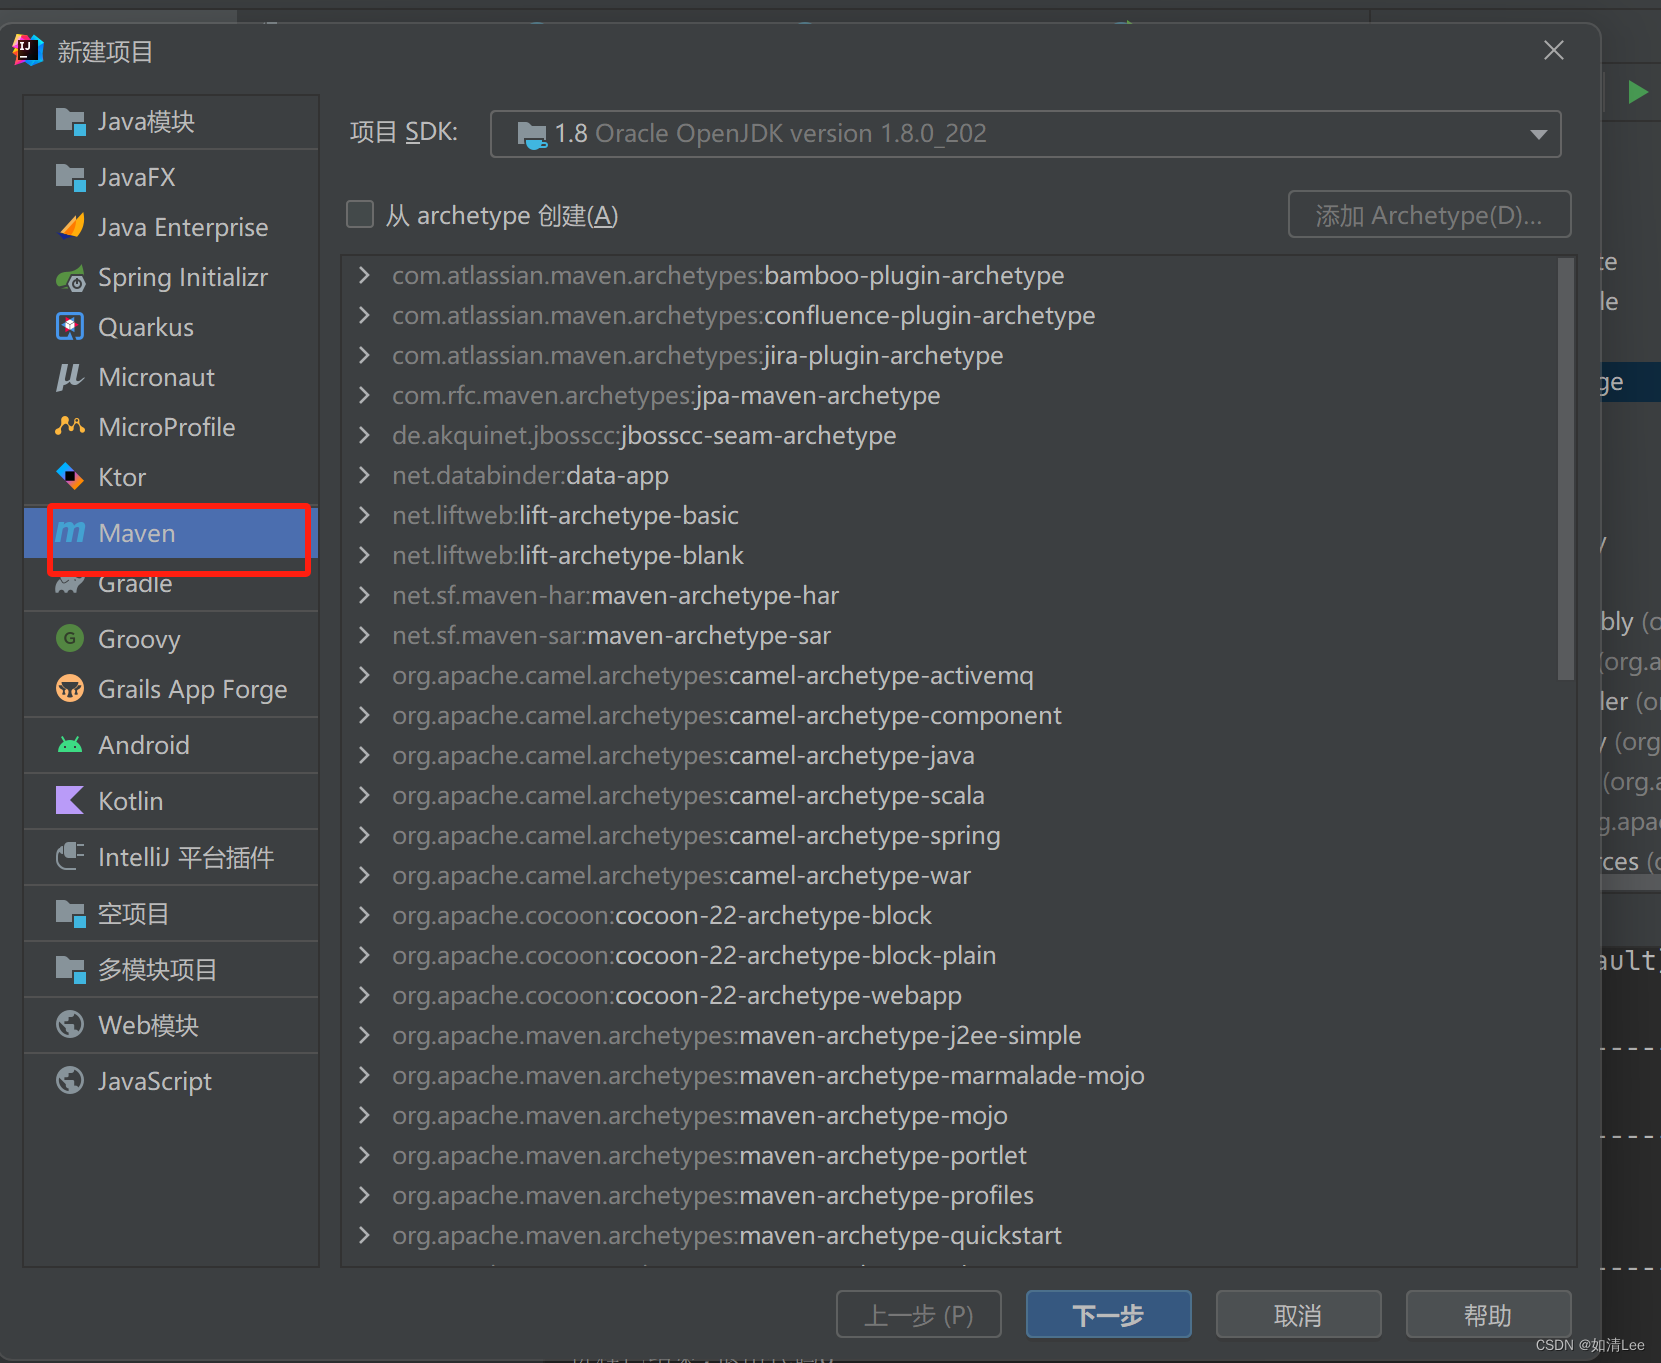Screen dimensions: 1661x1363
Task: Click the 上一步 (P) button
Action: pyautogui.click(x=918, y=1314)
